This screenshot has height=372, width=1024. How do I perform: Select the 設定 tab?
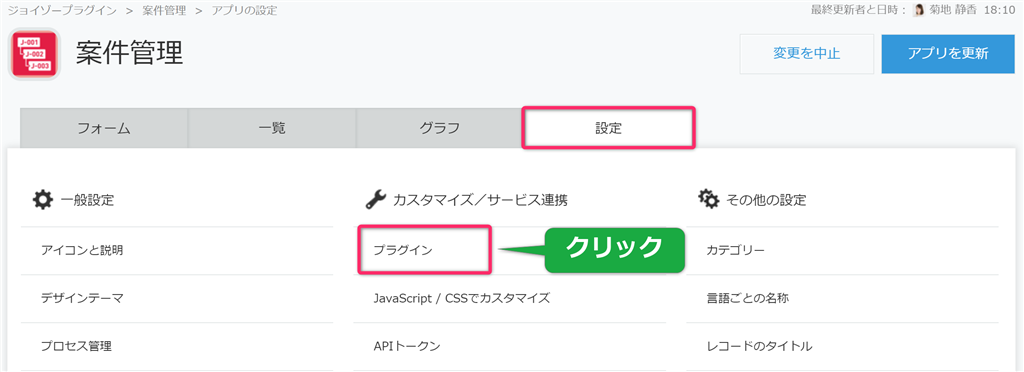click(608, 128)
